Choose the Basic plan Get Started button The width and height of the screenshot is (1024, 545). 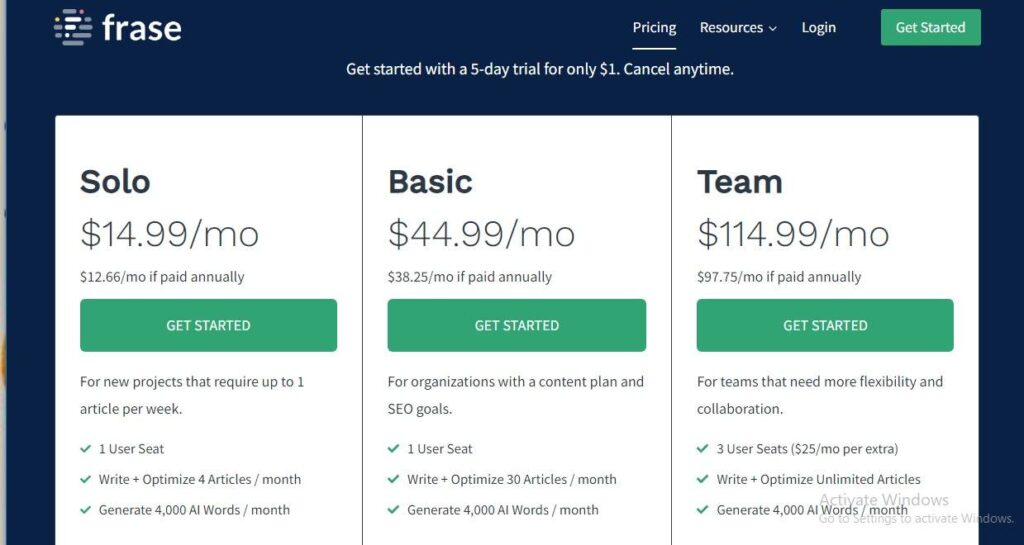click(517, 325)
